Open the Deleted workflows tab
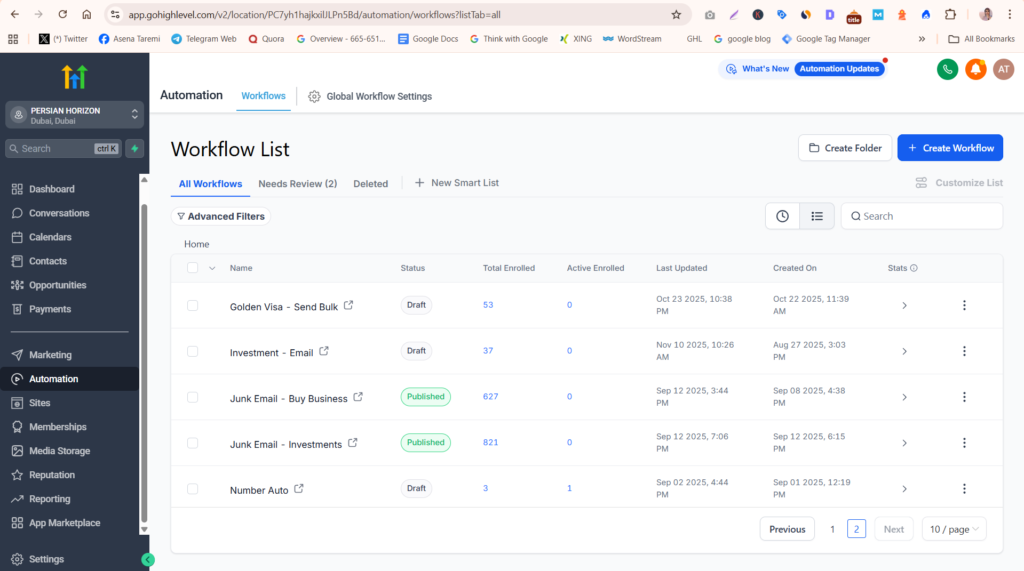The image size is (1024, 571). tap(370, 184)
